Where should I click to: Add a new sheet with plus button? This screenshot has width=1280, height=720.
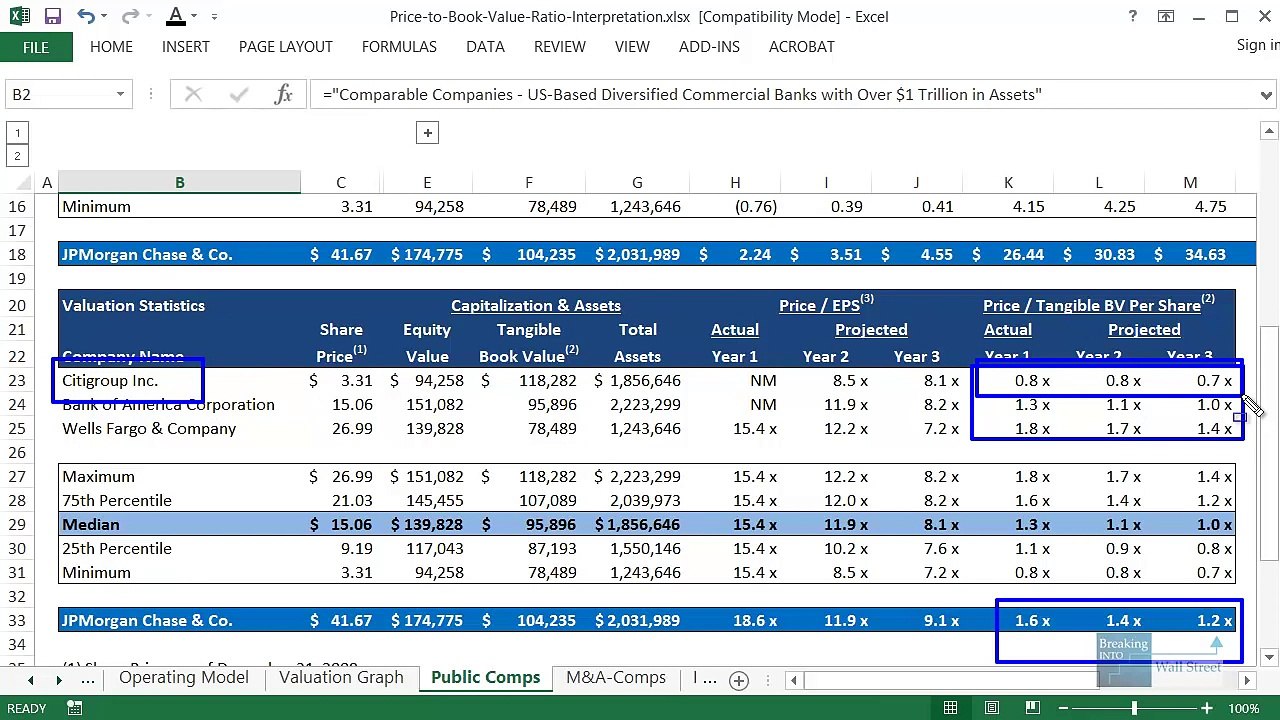(739, 680)
